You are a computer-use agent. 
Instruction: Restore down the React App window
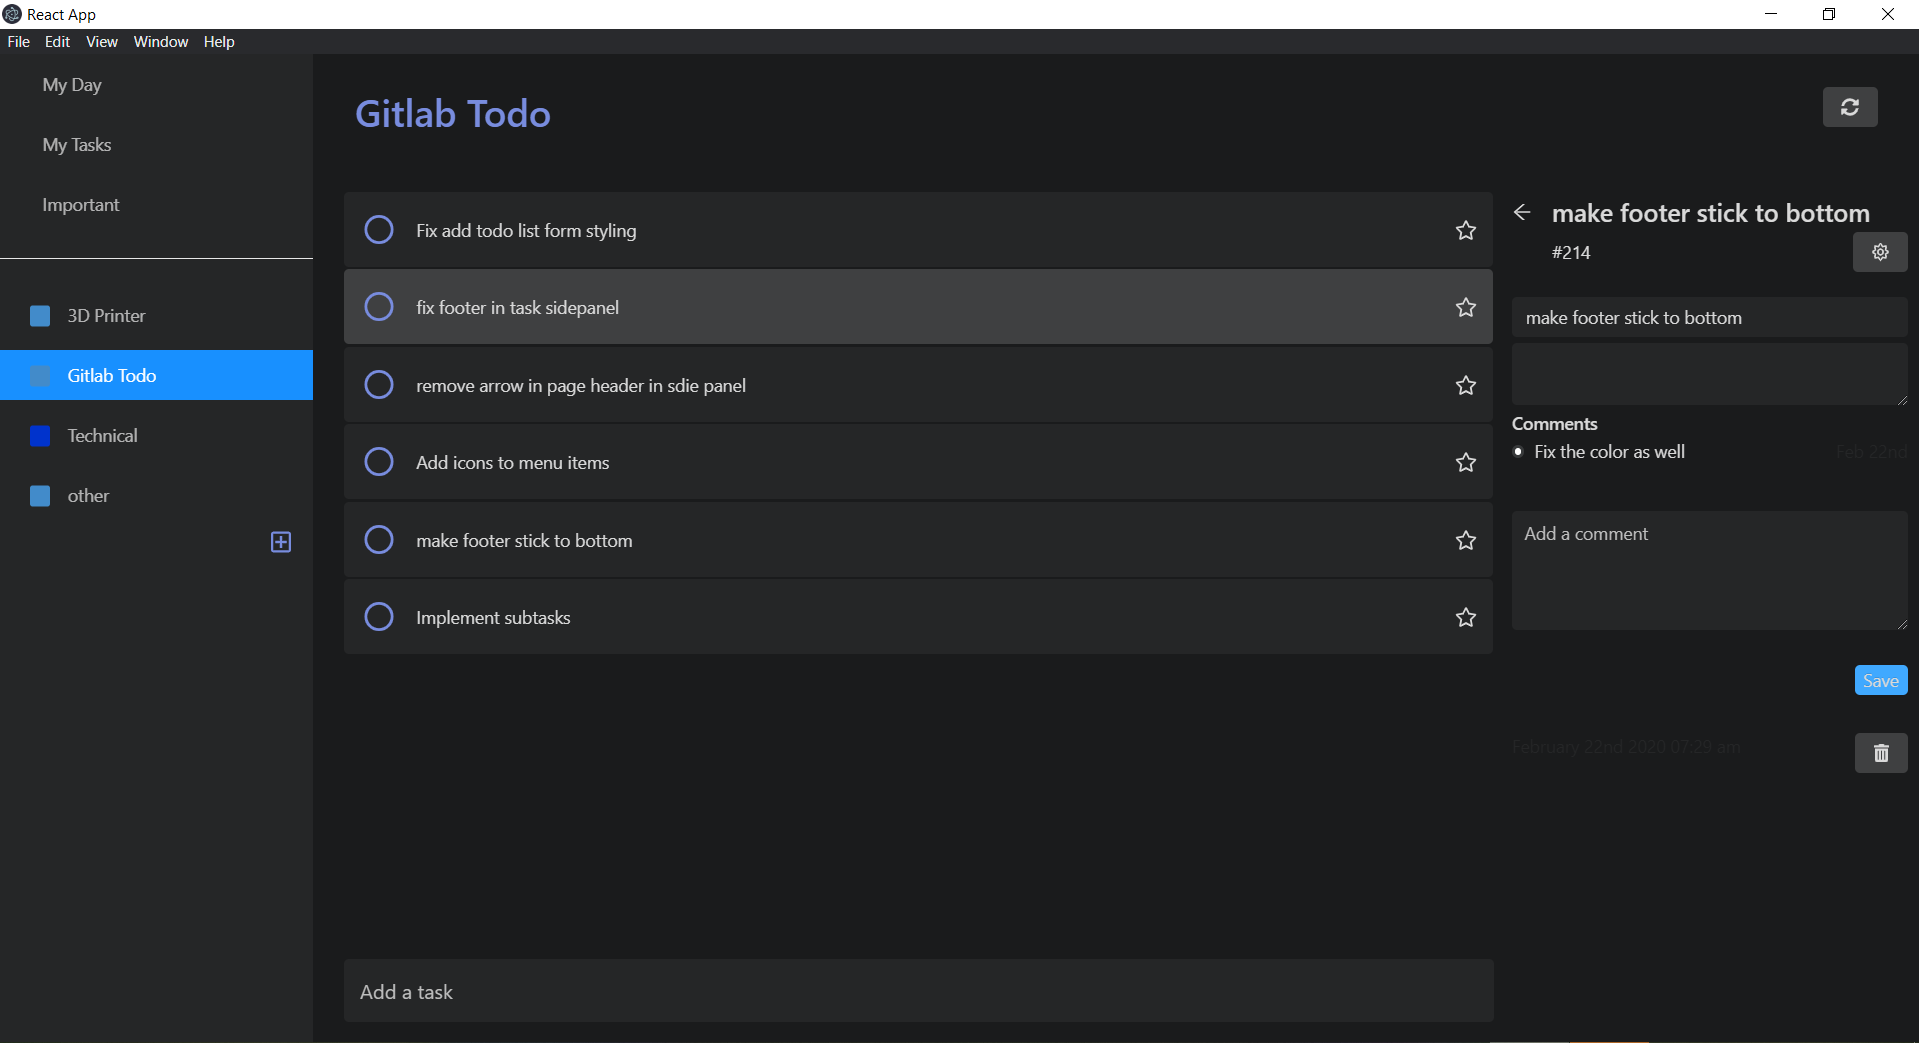(x=1829, y=14)
